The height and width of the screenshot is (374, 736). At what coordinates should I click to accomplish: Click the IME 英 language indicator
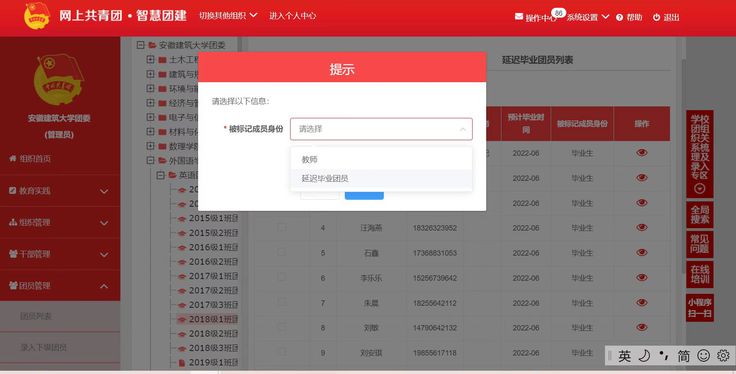[624, 356]
